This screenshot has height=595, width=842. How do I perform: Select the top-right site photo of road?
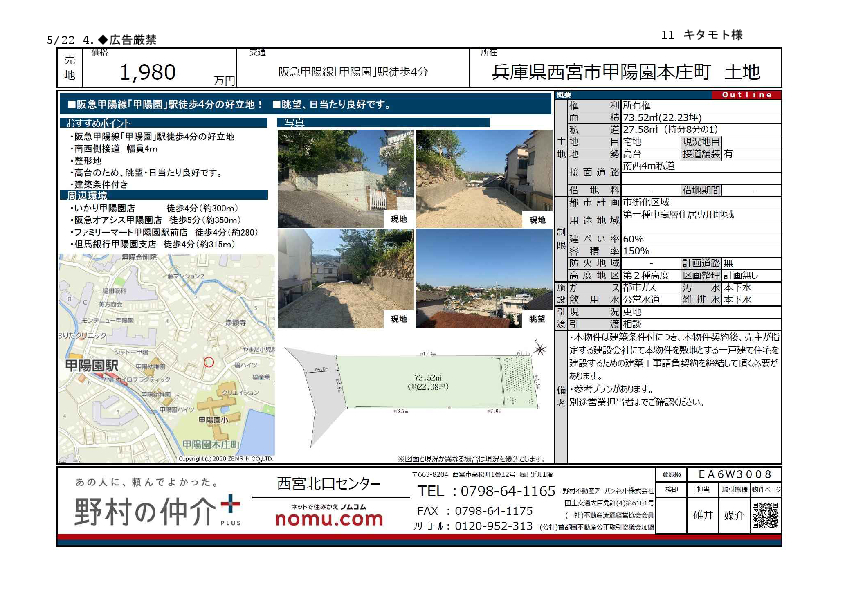[x=483, y=177]
